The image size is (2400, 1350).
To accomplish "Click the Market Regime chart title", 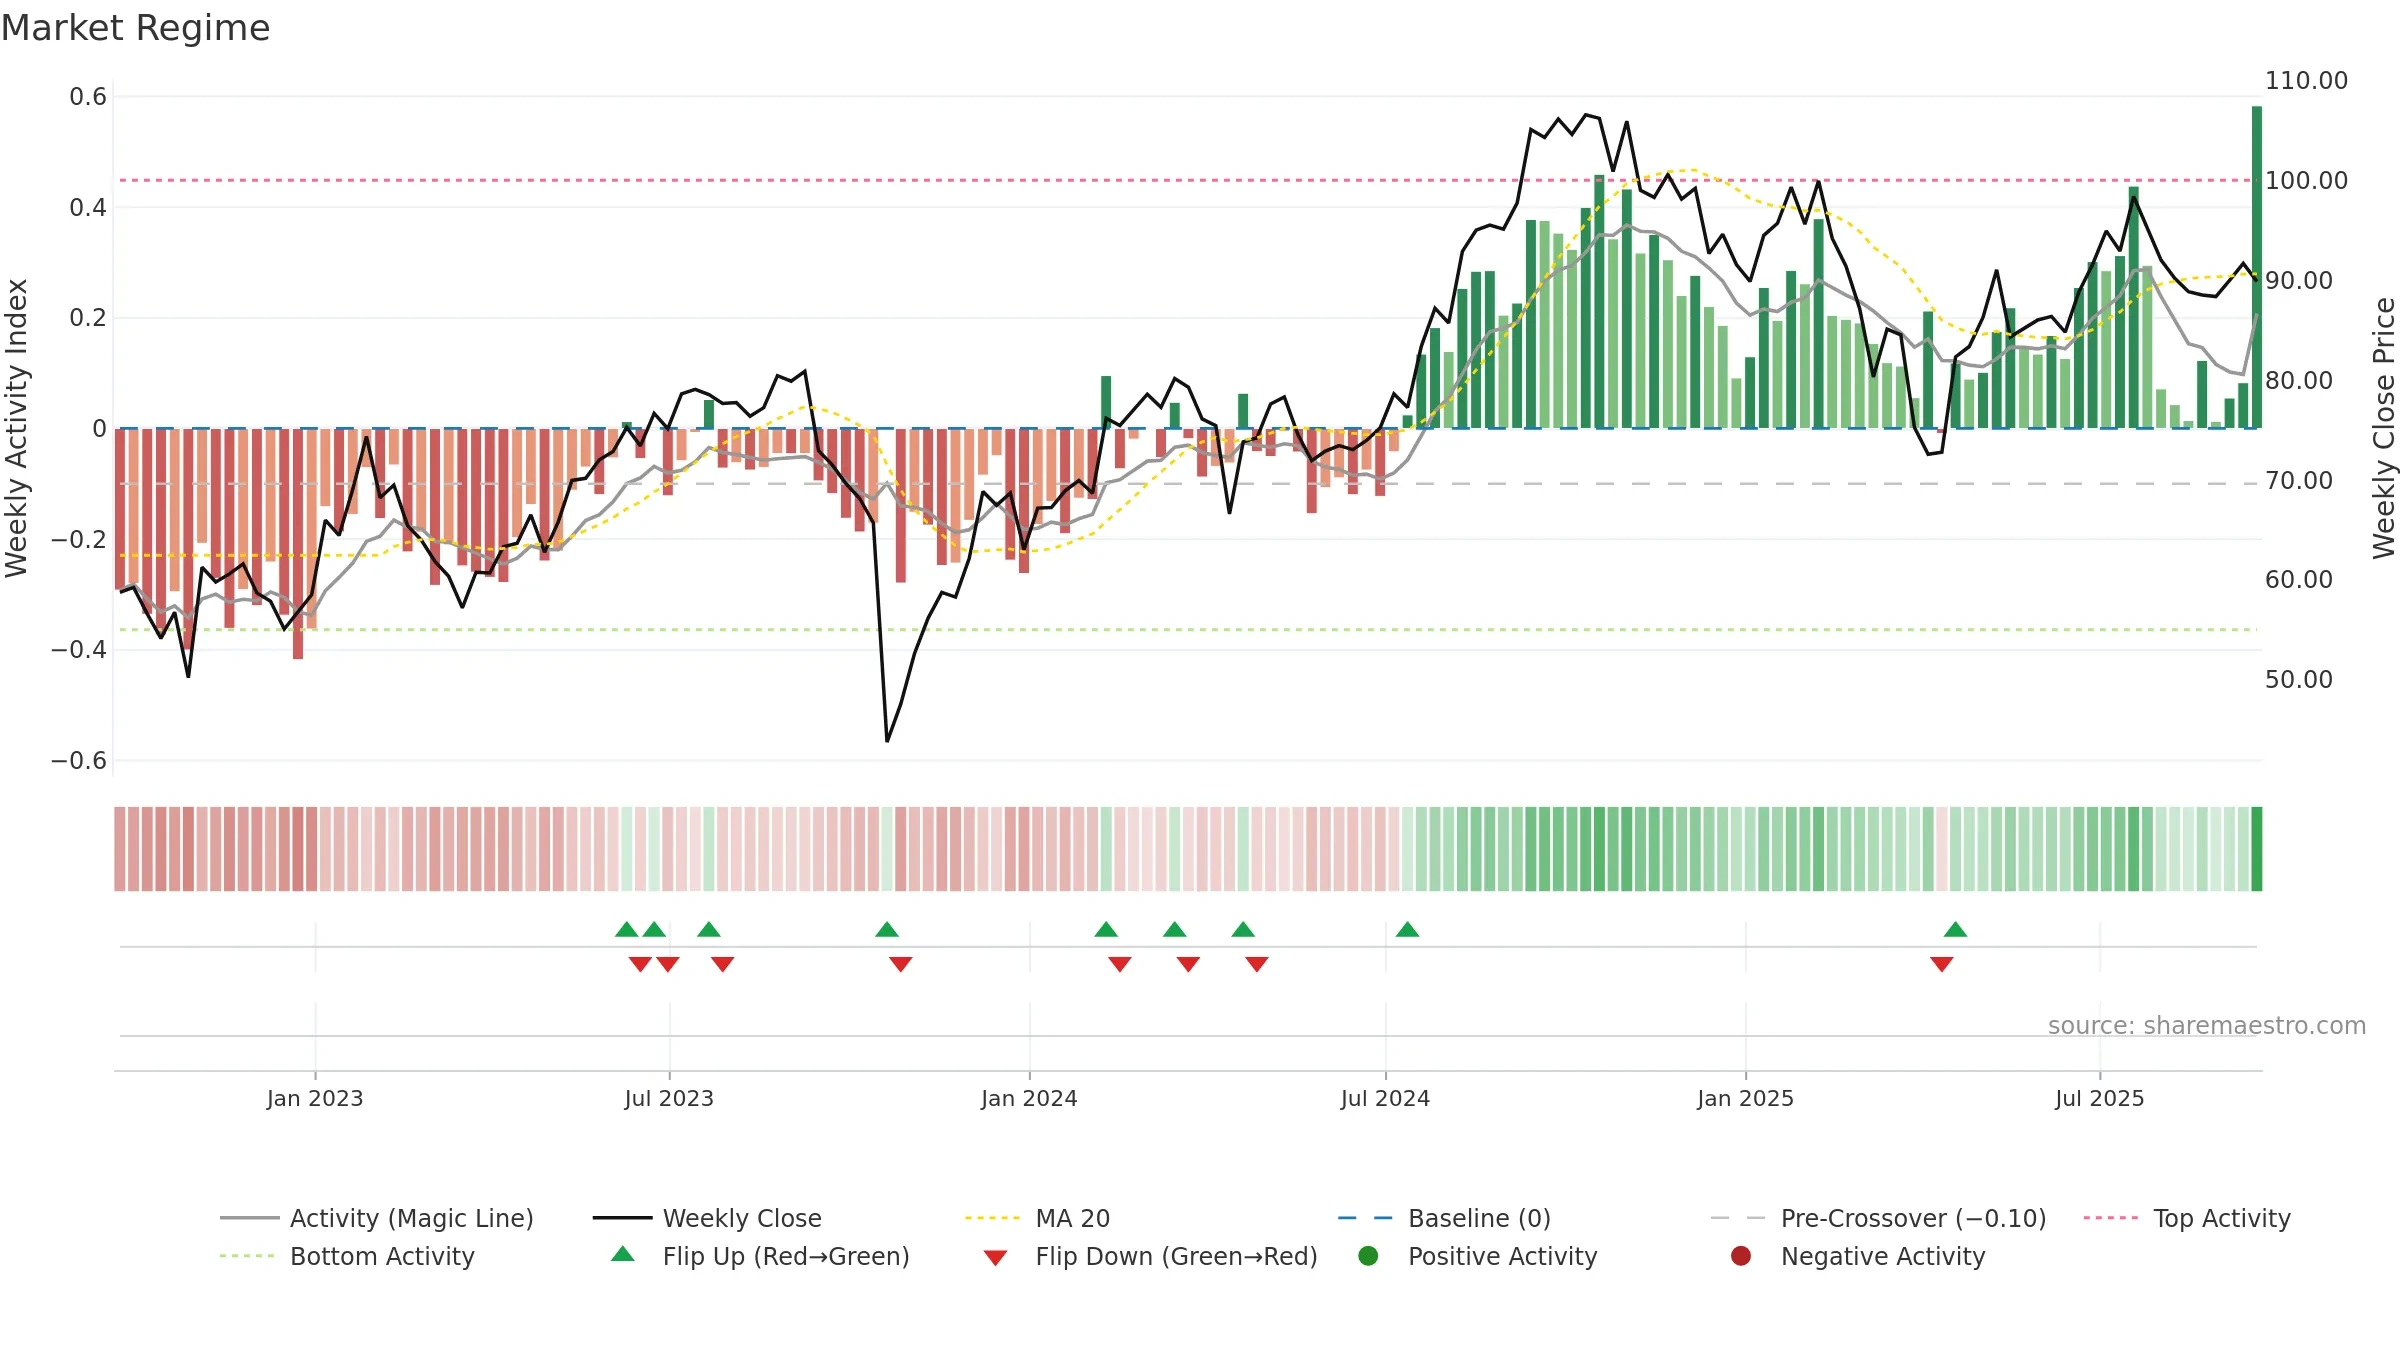I will [x=136, y=28].
